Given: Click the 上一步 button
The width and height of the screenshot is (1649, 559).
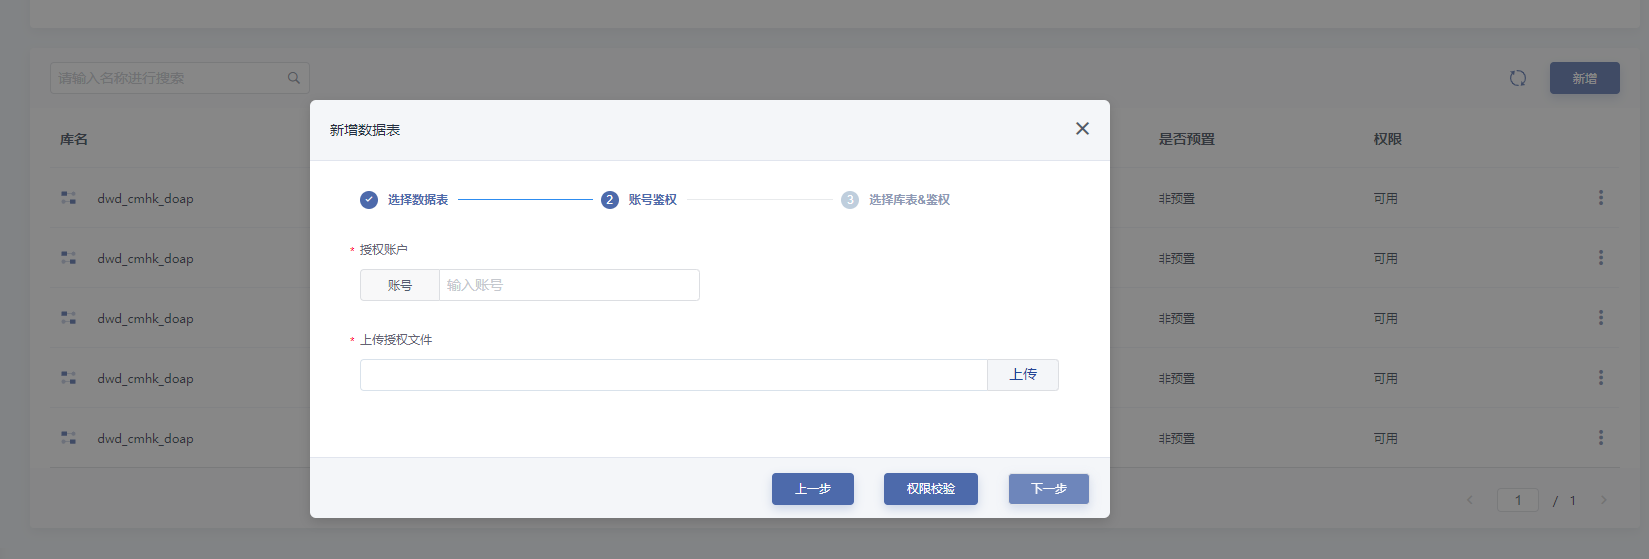Looking at the screenshot, I should point(813,489).
